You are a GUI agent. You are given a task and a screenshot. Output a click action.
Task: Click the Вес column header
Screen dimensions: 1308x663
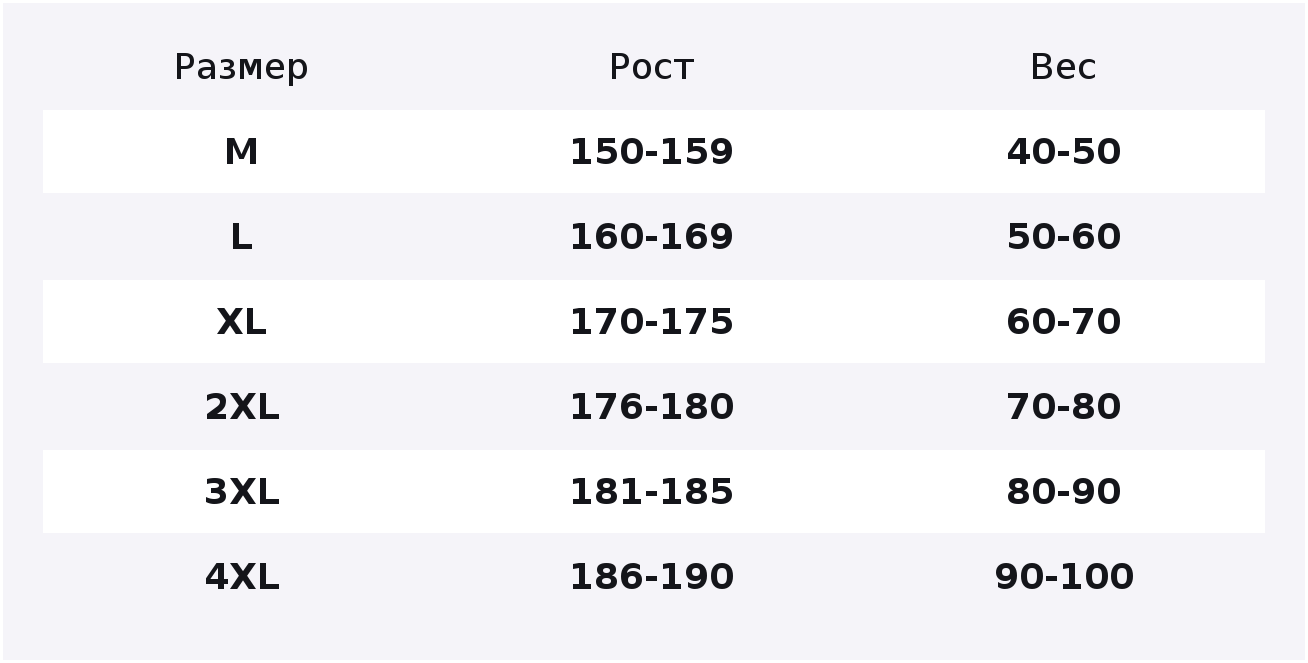tap(1063, 67)
